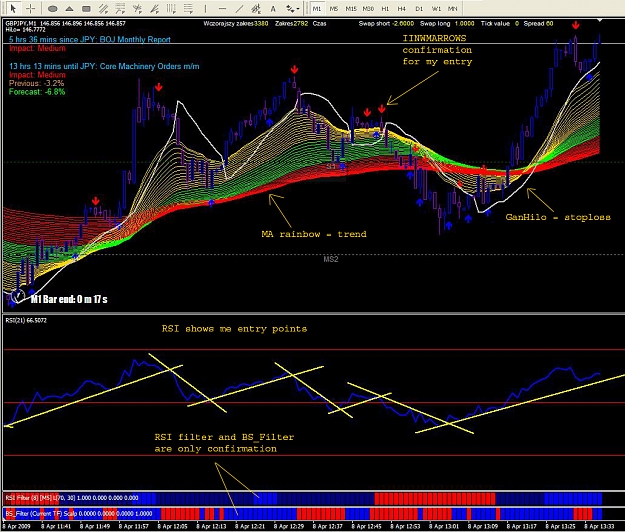The image size is (625, 532).
Task: Click the '8 Apr 12:13' time label
Action: [x=211, y=526]
